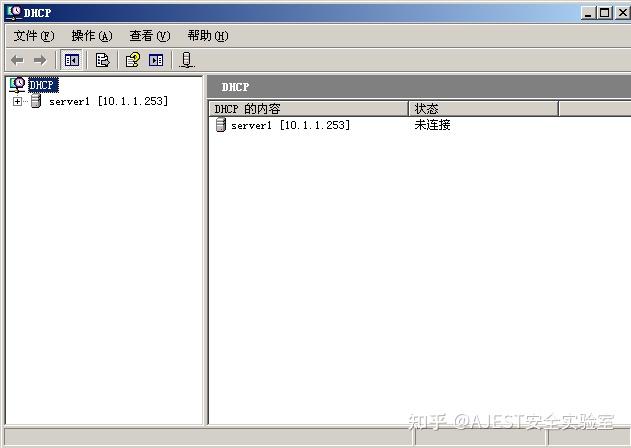The height and width of the screenshot is (448, 631).
Task: Open Help via the question mark icon
Action: pos(132,60)
